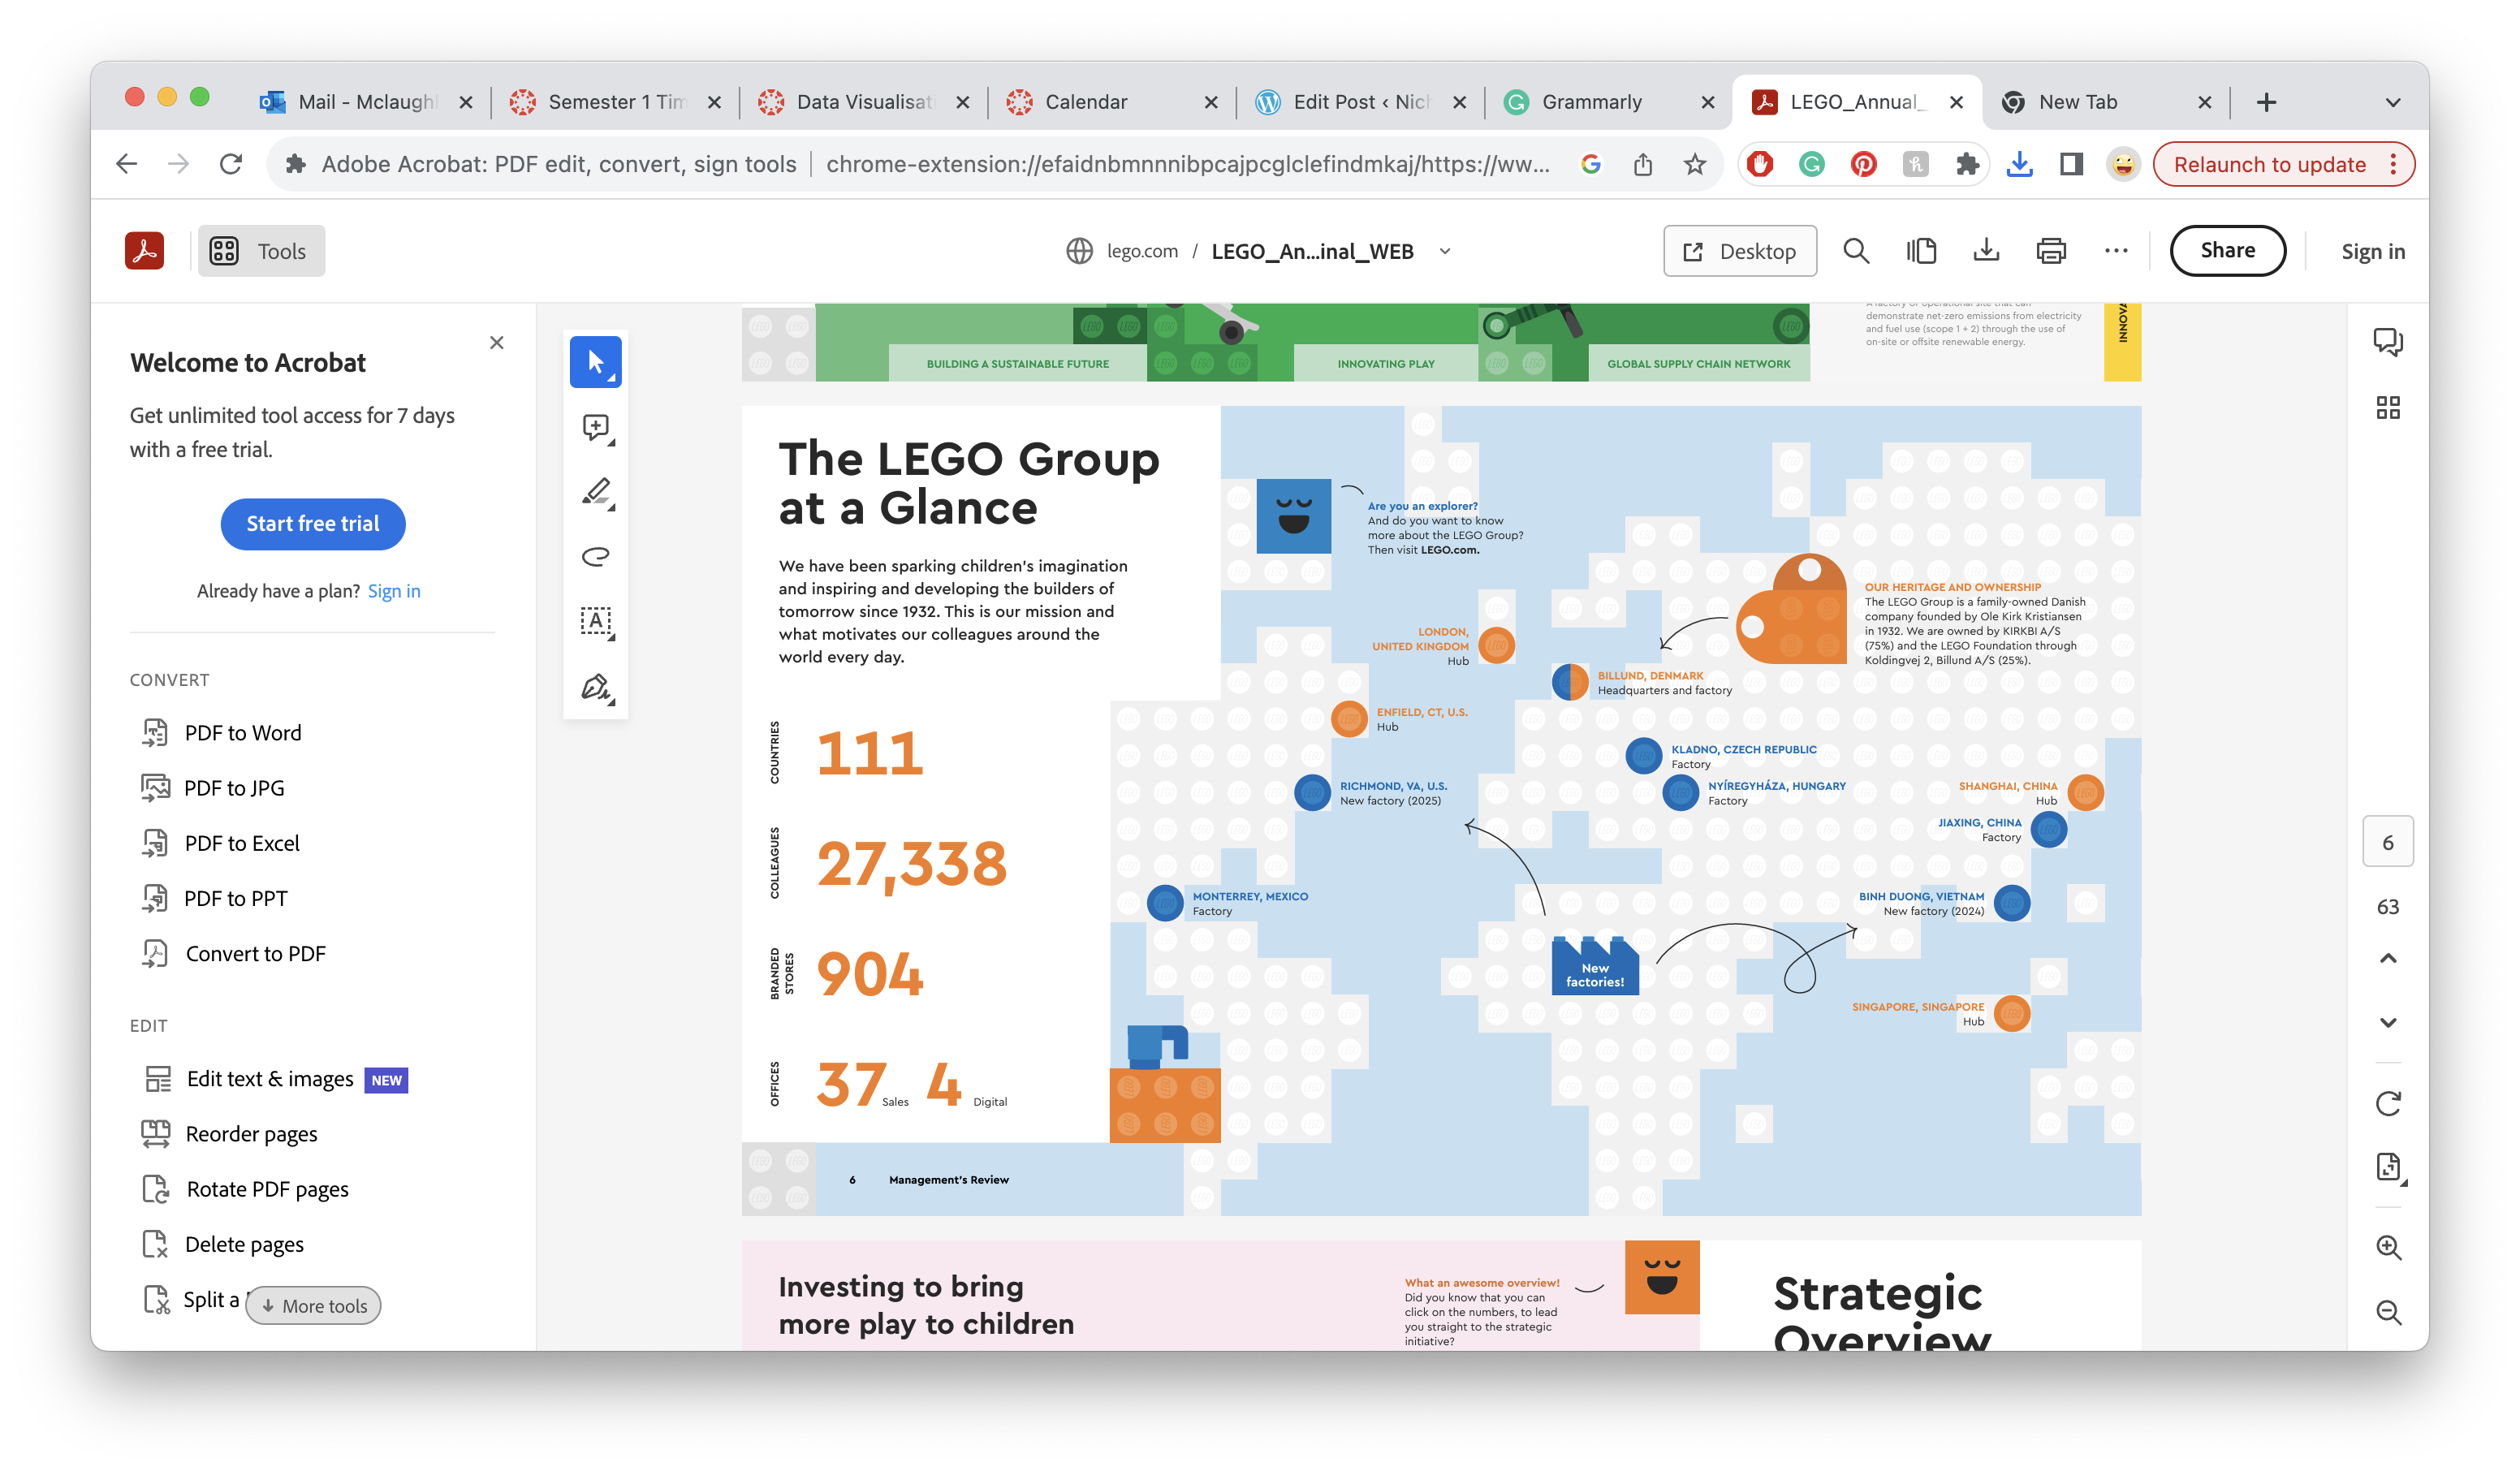The height and width of the screenshot is (1471, 2520).
Task: Select the arrow selection tool
Action: [x=595, y=362]
